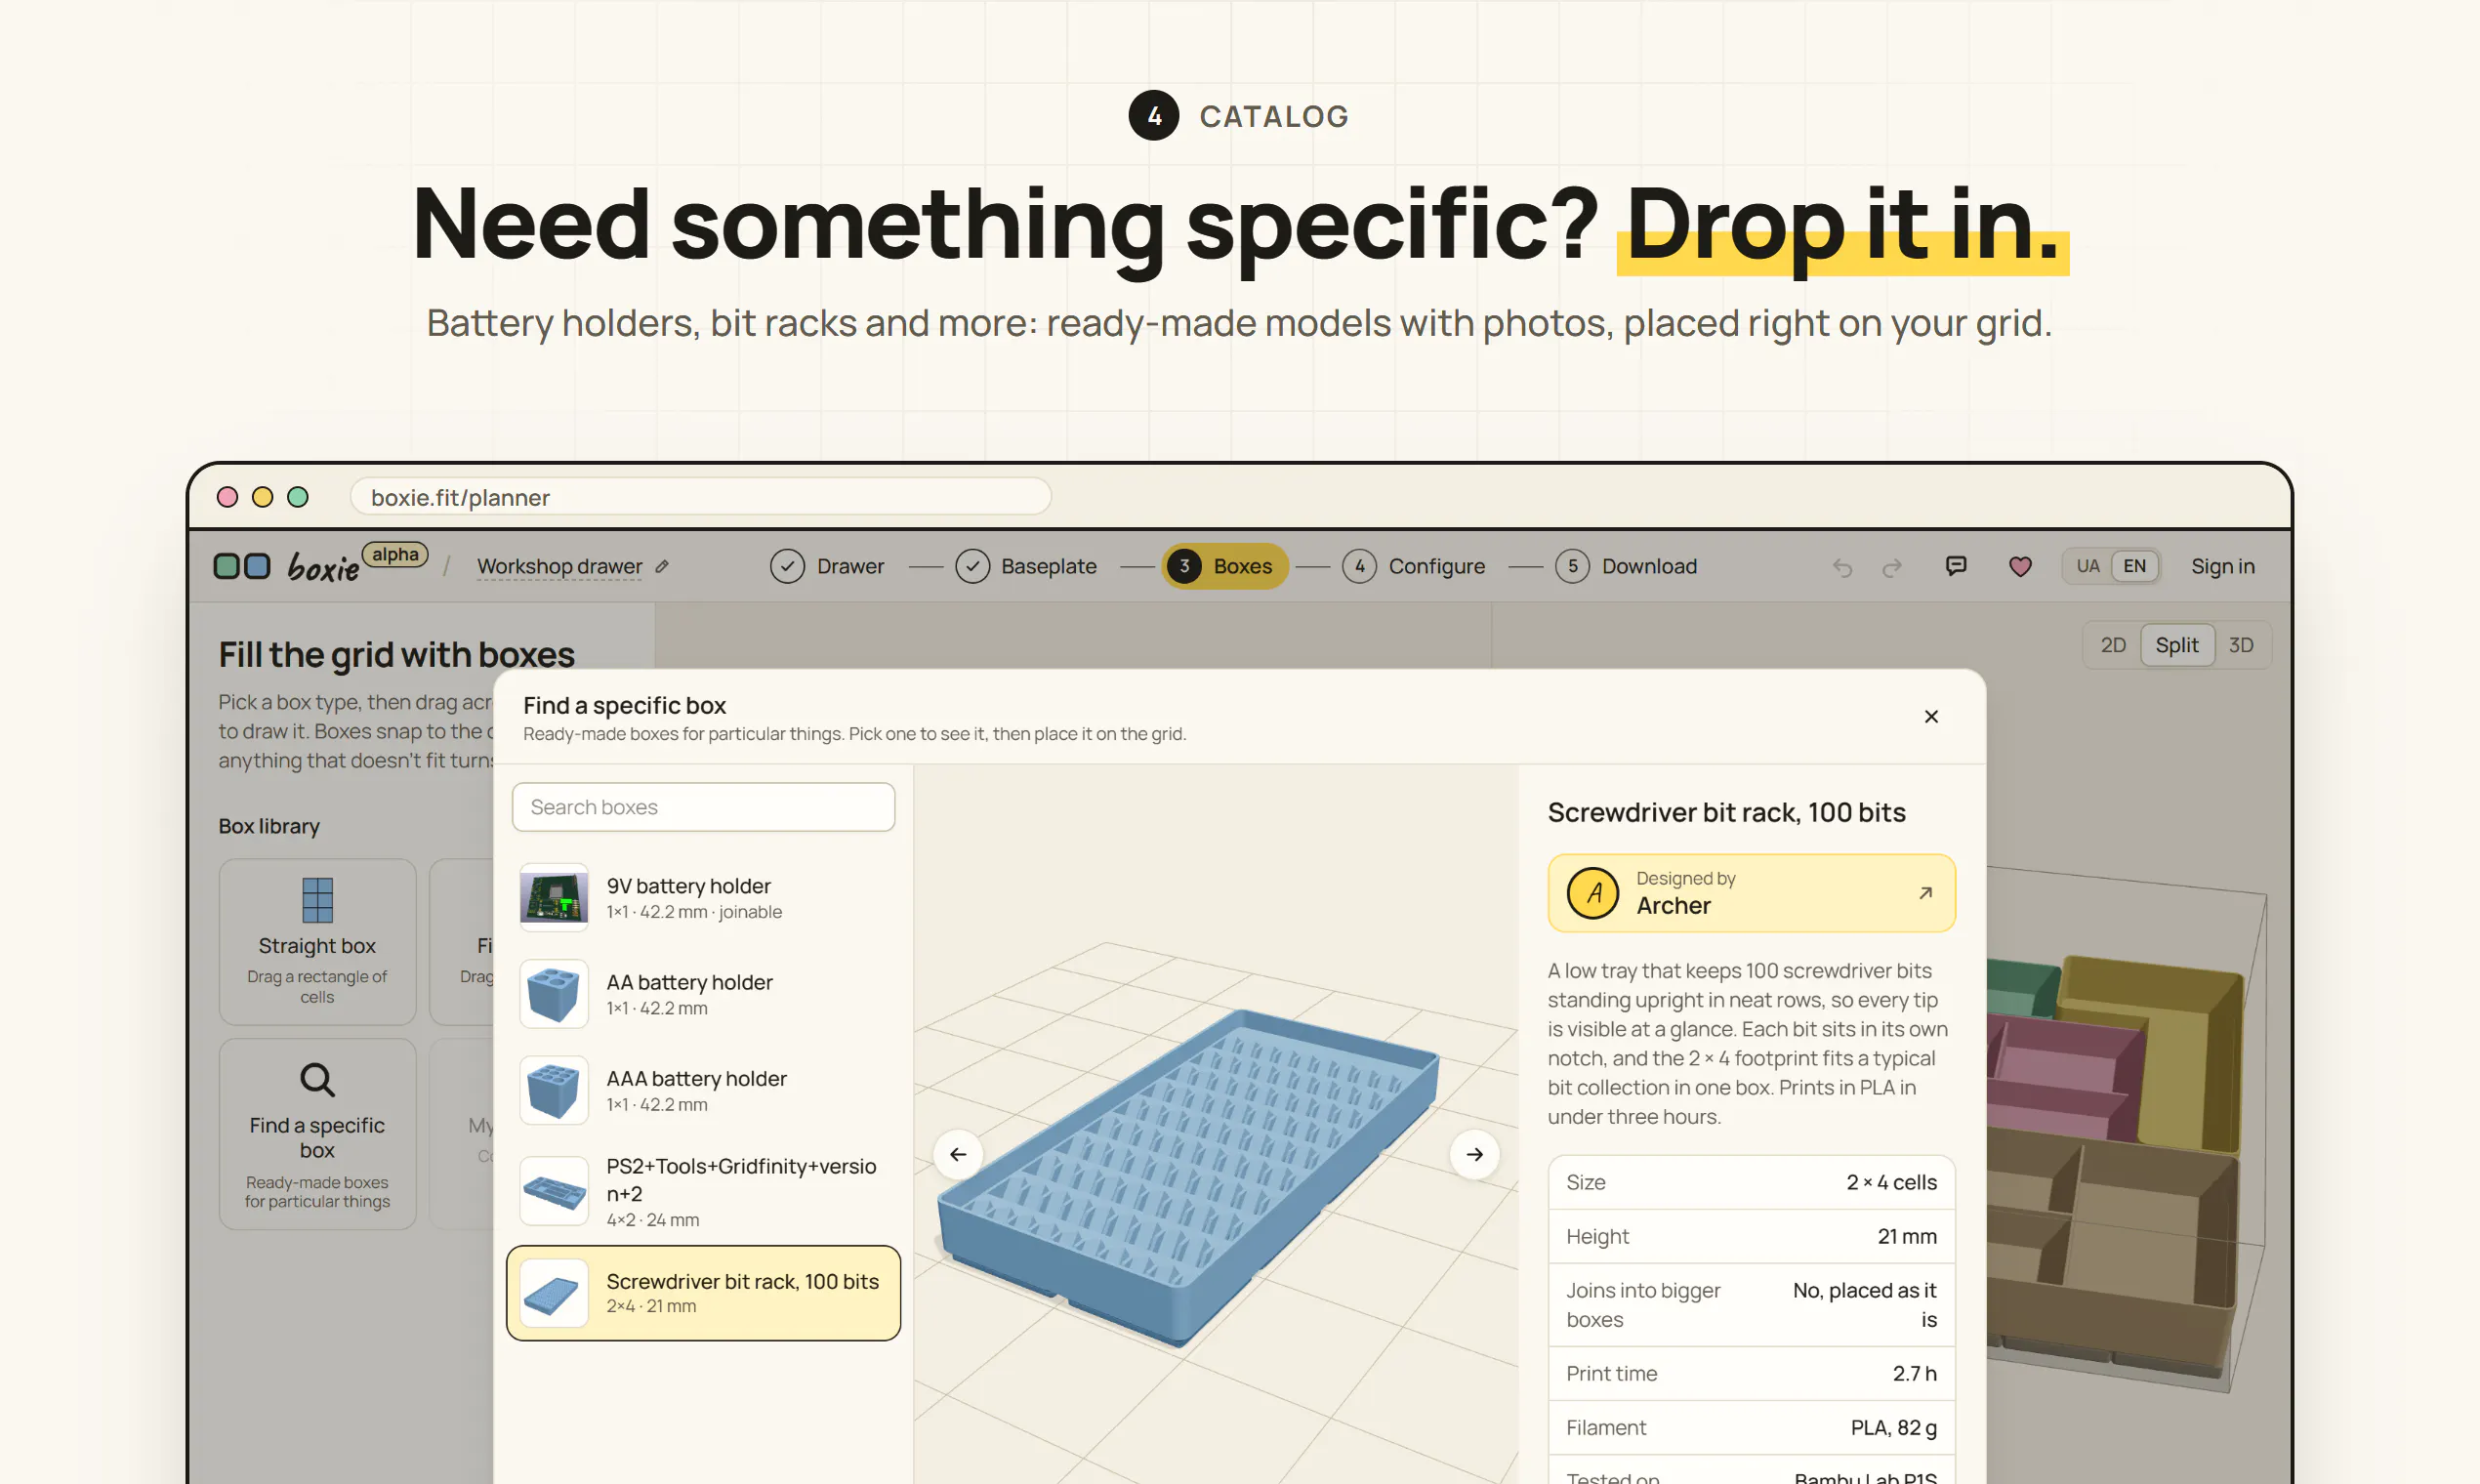Select PS2+Tools+Gridfinity thumbnail
Image resolution: width=2480 pixels, height=1484 pixels.
(554, 1191)
